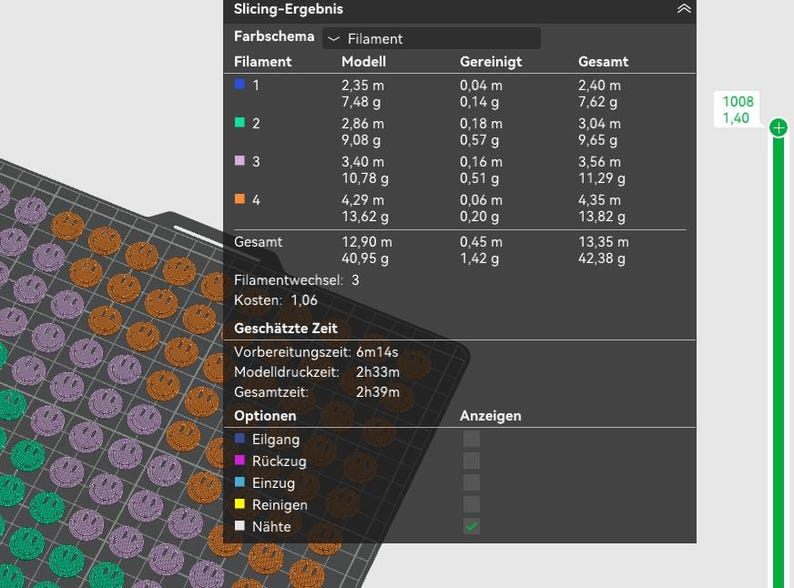Click the Modell column header
Viewport: 794px width, 588px height.
click(364, 62)
